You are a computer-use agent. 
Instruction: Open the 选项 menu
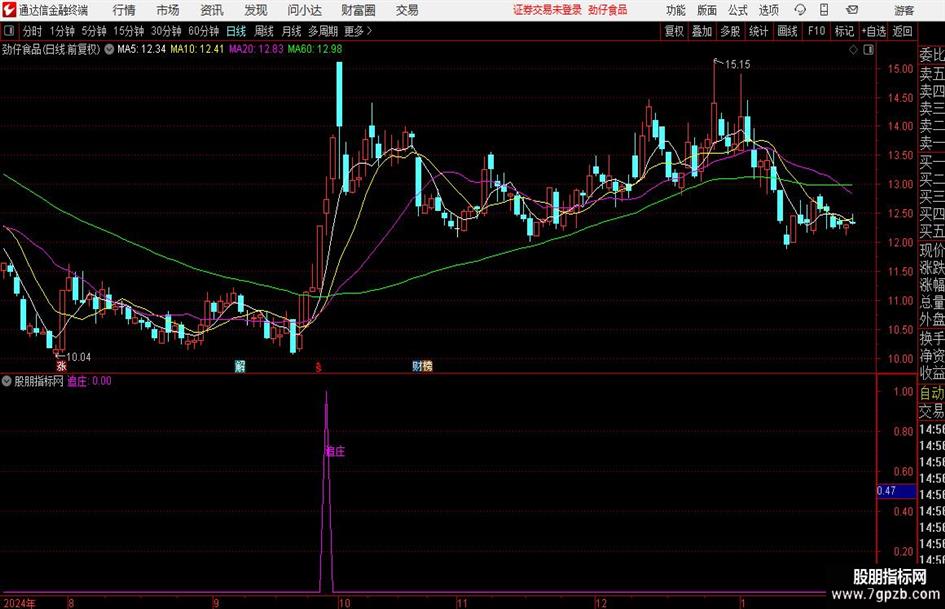768,10
